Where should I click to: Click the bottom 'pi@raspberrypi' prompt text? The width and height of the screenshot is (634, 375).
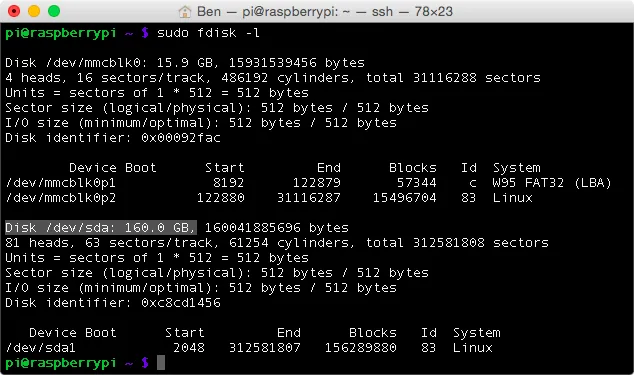pyautogui.click(x=61, y=363)
